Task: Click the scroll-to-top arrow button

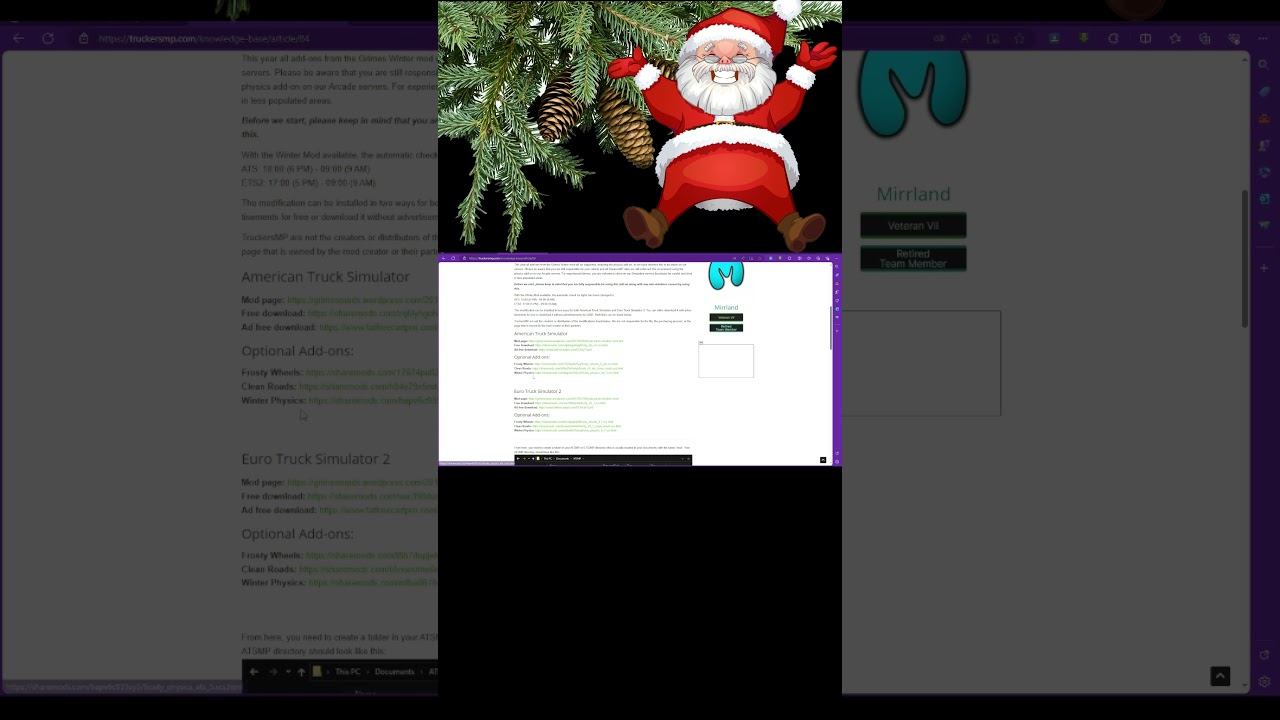Action: click(823, 460)
